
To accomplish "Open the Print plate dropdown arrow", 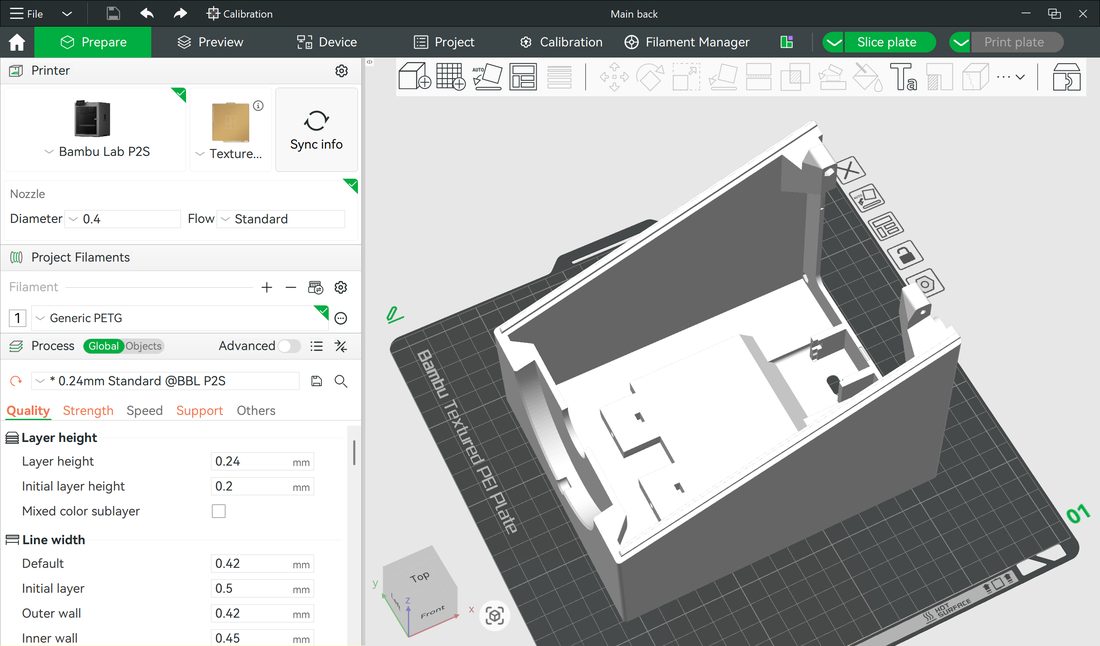I will 960,42.
